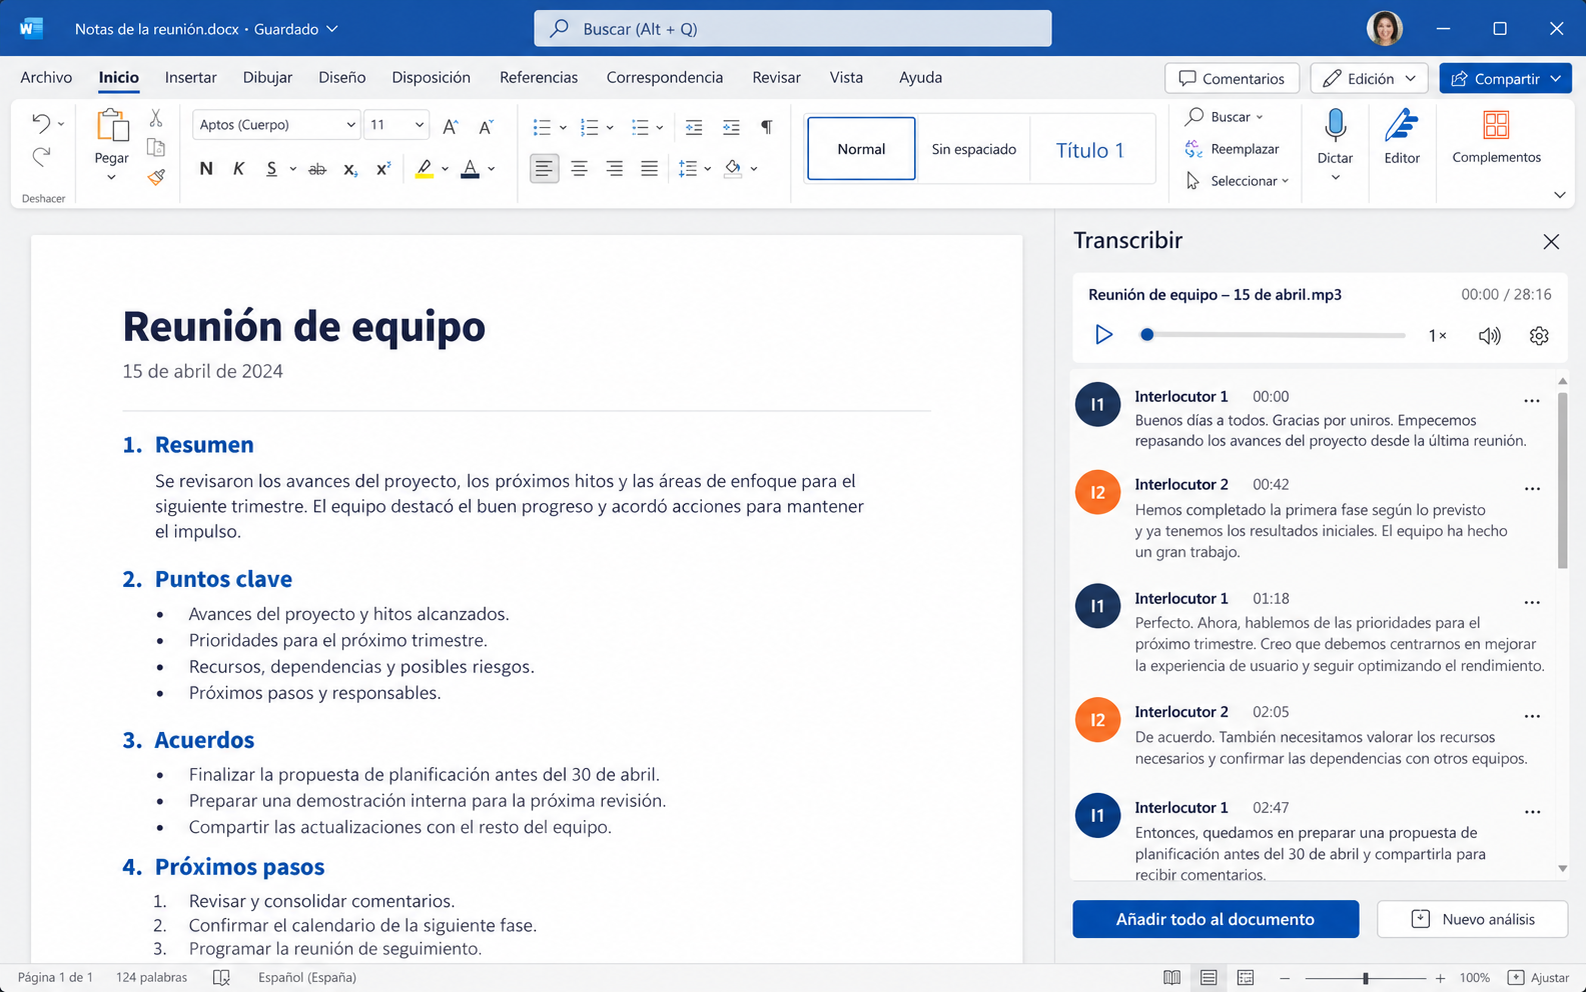Image resolution: width=1586 pixels, height=992 pixels.
Task: Toggle italic K formatting
Action: 238,169
